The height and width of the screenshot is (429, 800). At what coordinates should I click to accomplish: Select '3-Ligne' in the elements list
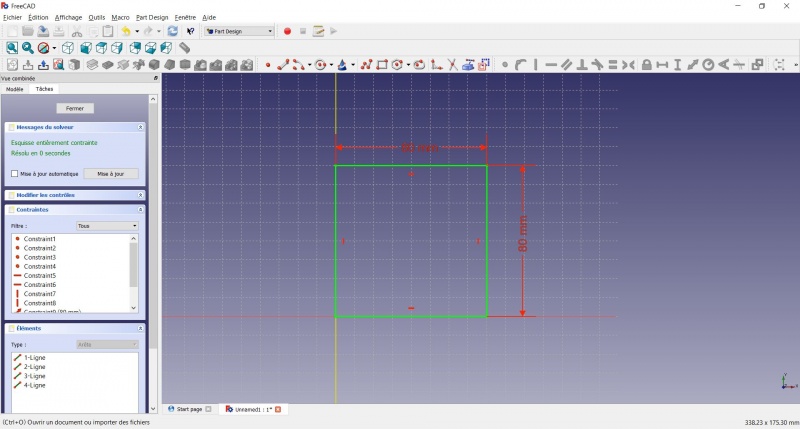34,376
